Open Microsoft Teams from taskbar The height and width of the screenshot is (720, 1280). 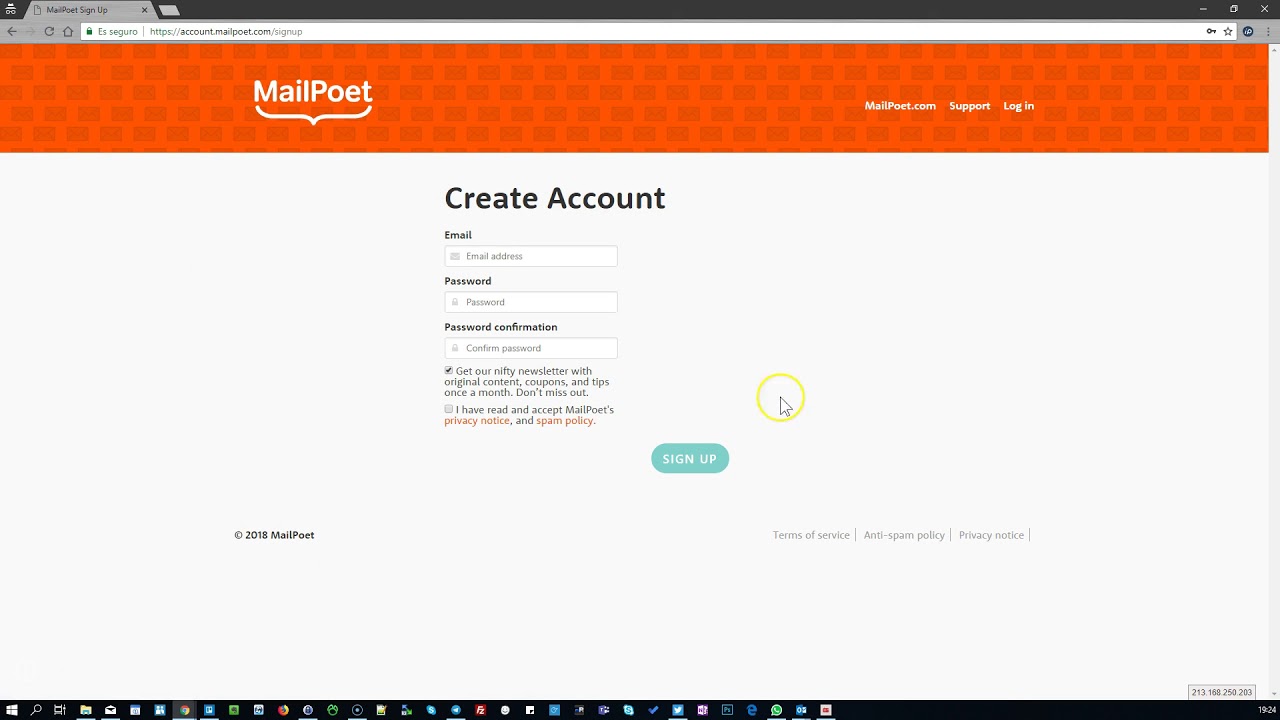(x=603, y=710)
